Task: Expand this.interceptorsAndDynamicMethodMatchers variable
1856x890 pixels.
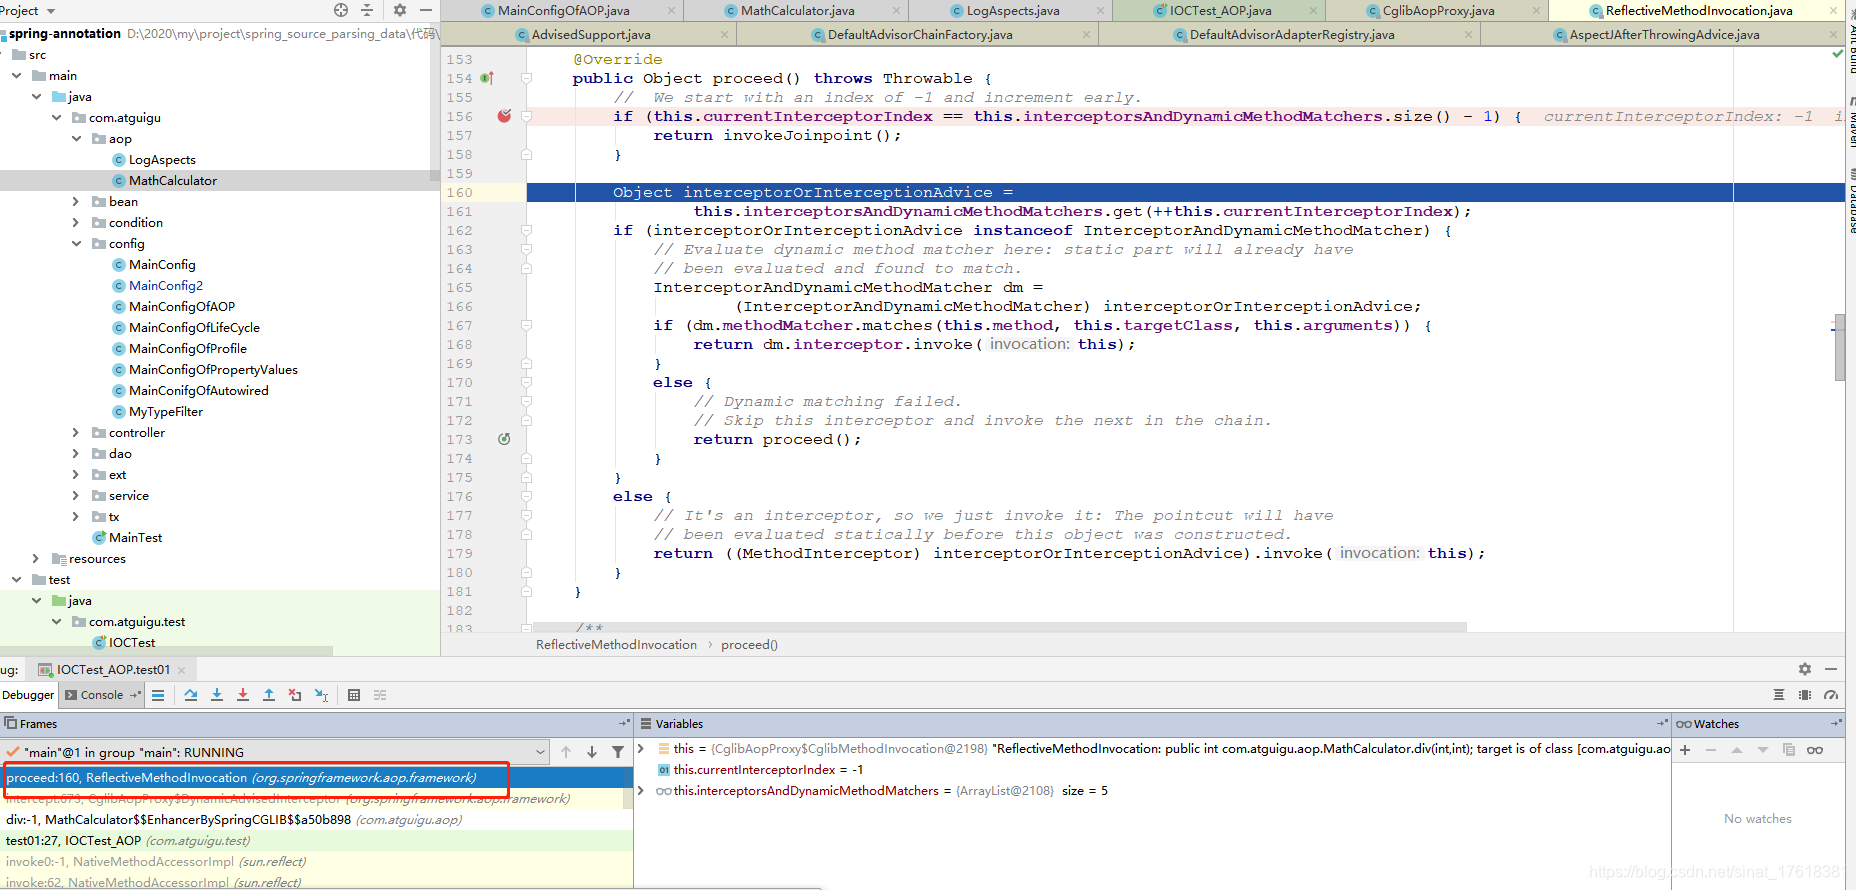Action: coord(641,790)
